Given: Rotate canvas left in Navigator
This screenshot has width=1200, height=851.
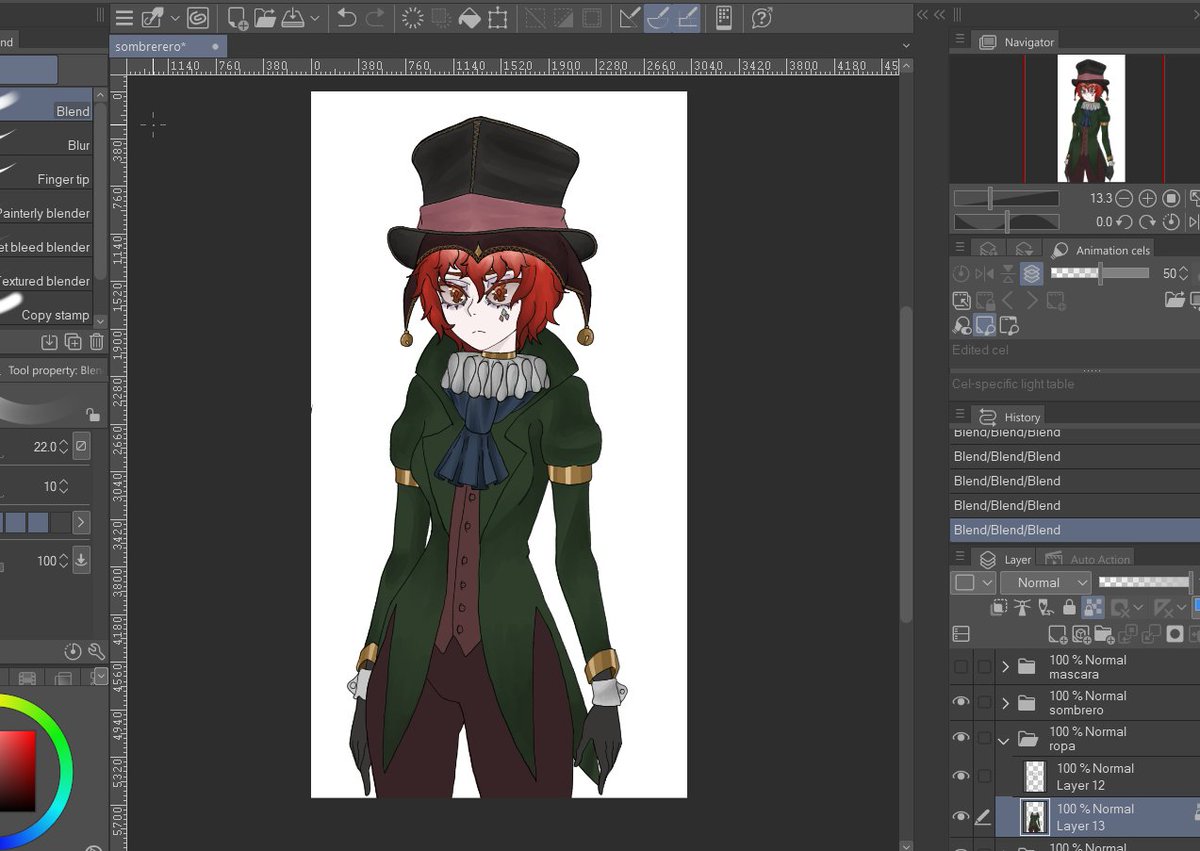Looking at the screenshot, I should click(x=1125, y=222).
